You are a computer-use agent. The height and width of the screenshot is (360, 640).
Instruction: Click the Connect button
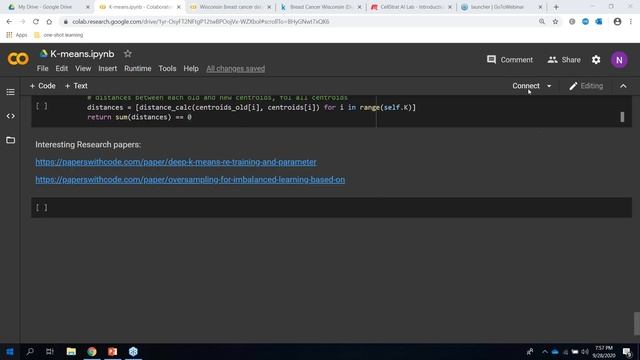pyautogui.click(x=526, y=86)
